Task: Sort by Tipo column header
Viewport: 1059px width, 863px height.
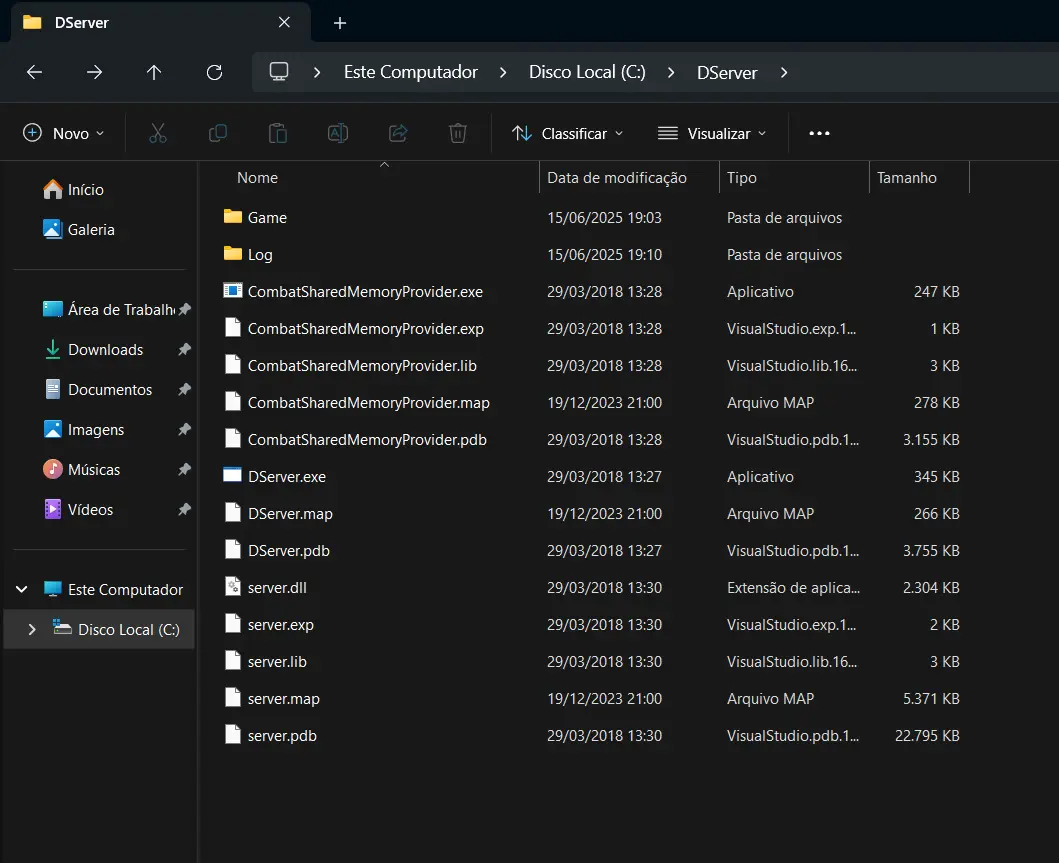Action: (x=742, y=178)
